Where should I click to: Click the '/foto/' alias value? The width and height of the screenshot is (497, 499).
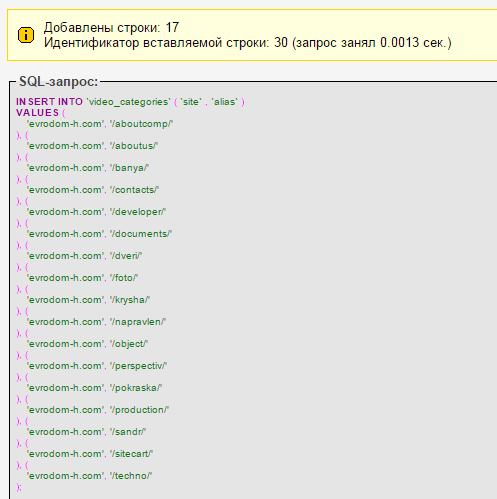[124, 278]
